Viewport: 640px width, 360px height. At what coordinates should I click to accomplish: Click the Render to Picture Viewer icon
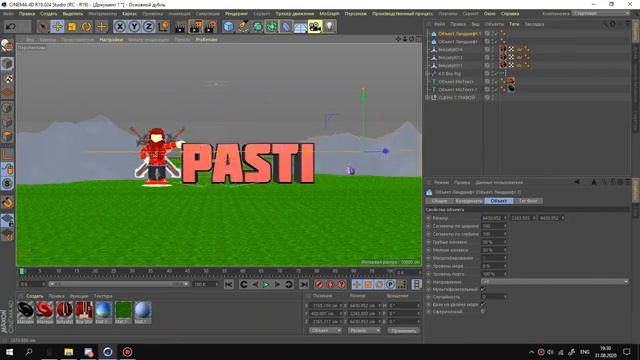click(196, 27)
